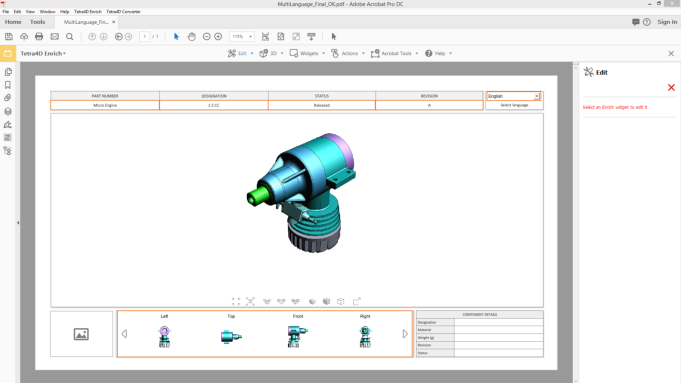Select the Top view thumbnail

[x=231, y=336]
